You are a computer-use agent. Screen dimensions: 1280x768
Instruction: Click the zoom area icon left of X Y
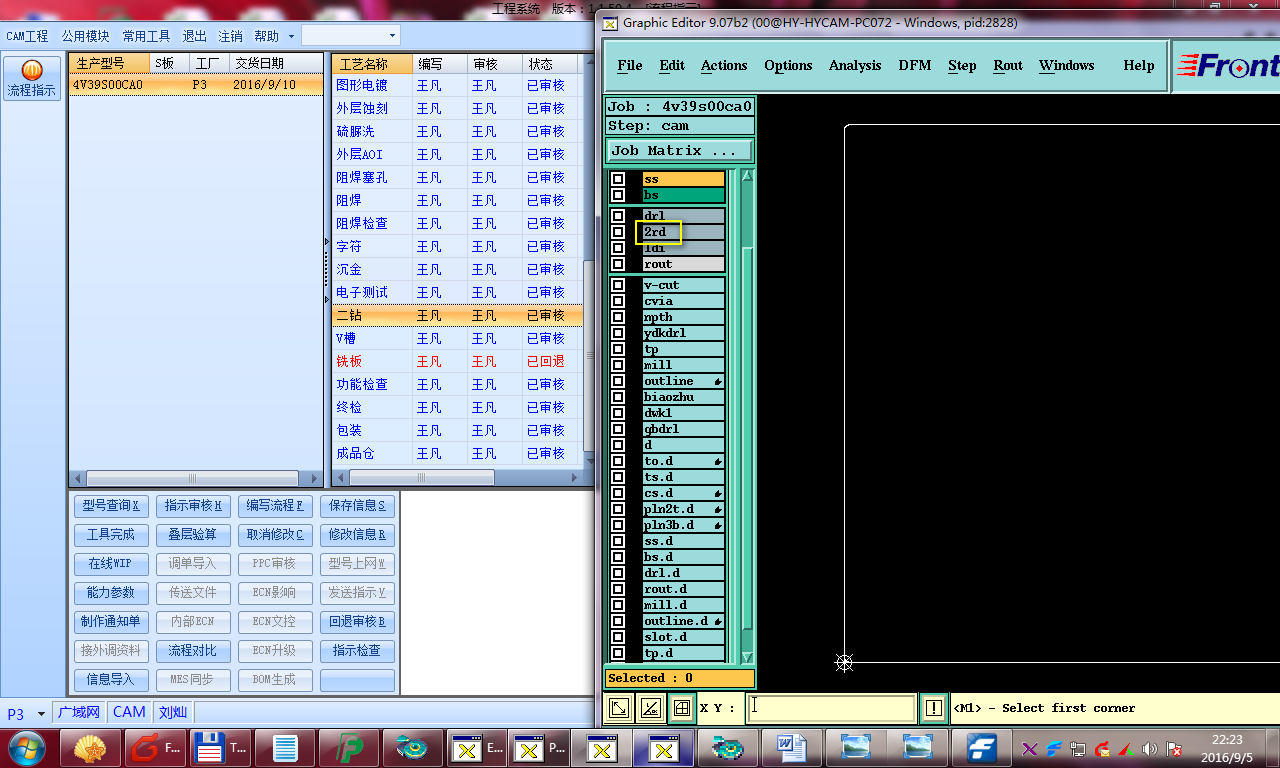(620, 708)
